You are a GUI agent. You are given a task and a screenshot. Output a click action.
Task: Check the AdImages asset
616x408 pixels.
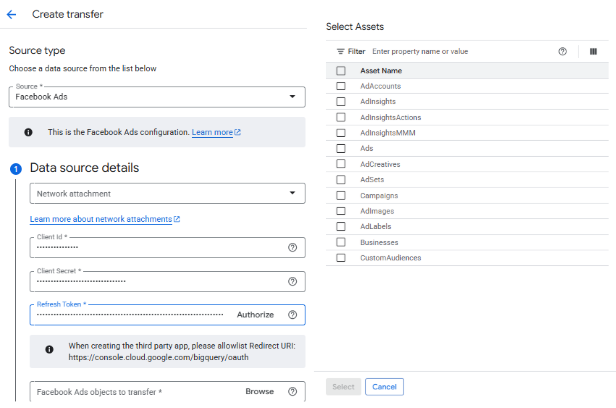tap(341, 211)
